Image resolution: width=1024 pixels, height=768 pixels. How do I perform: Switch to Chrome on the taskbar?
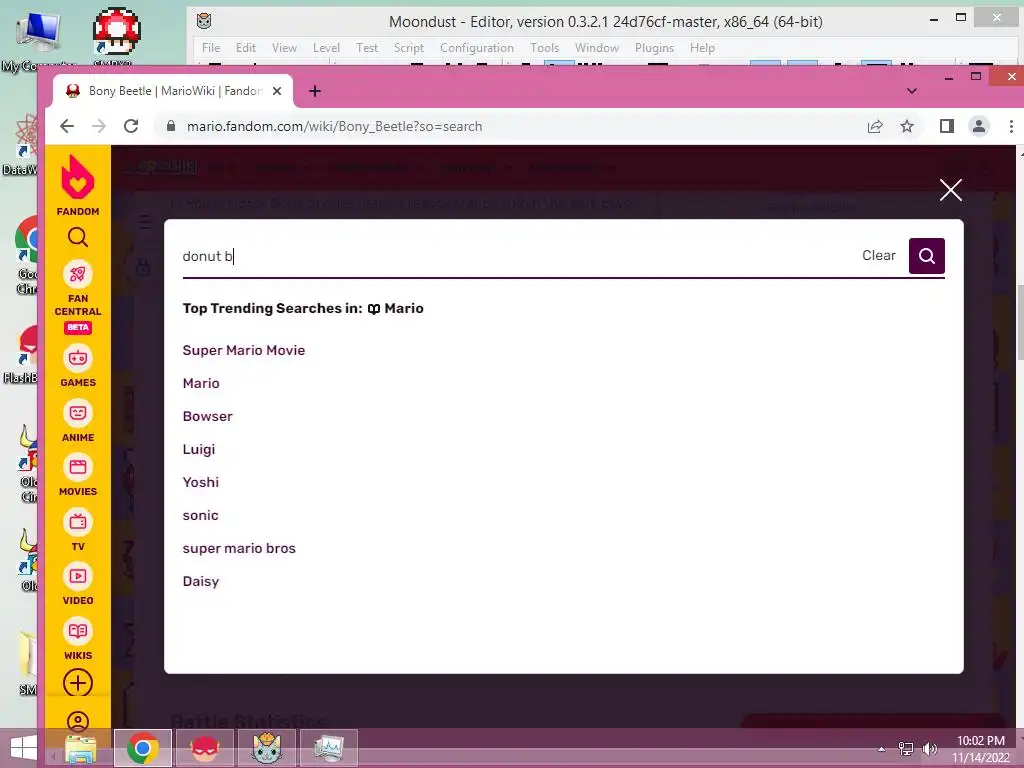click(x=142, y=748)
